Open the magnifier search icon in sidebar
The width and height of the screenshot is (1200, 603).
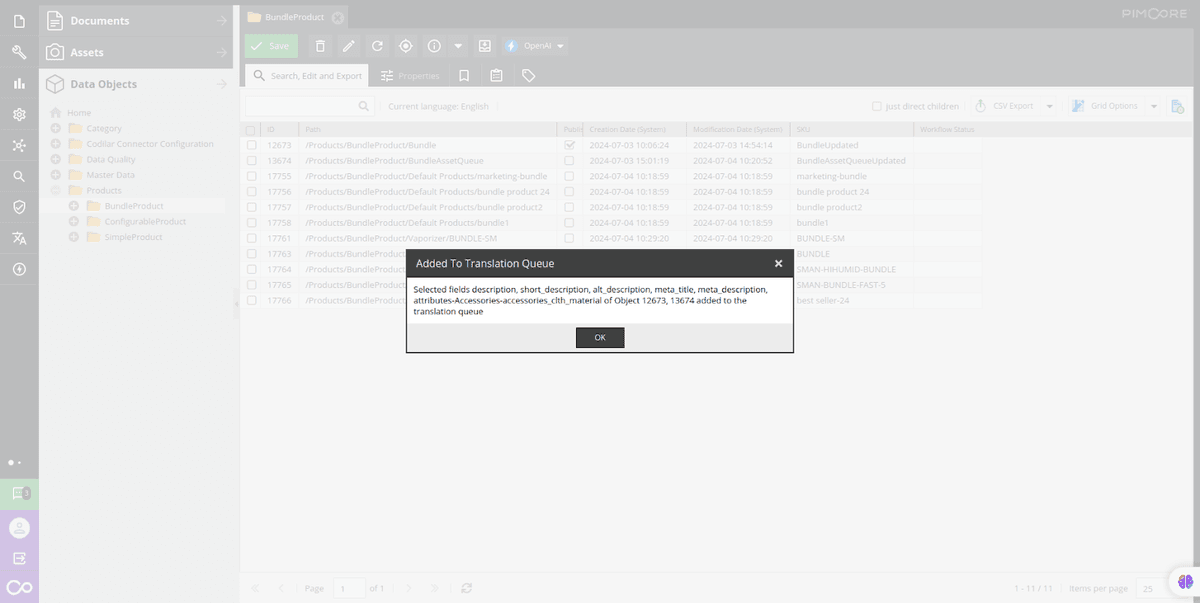(19, 177)
